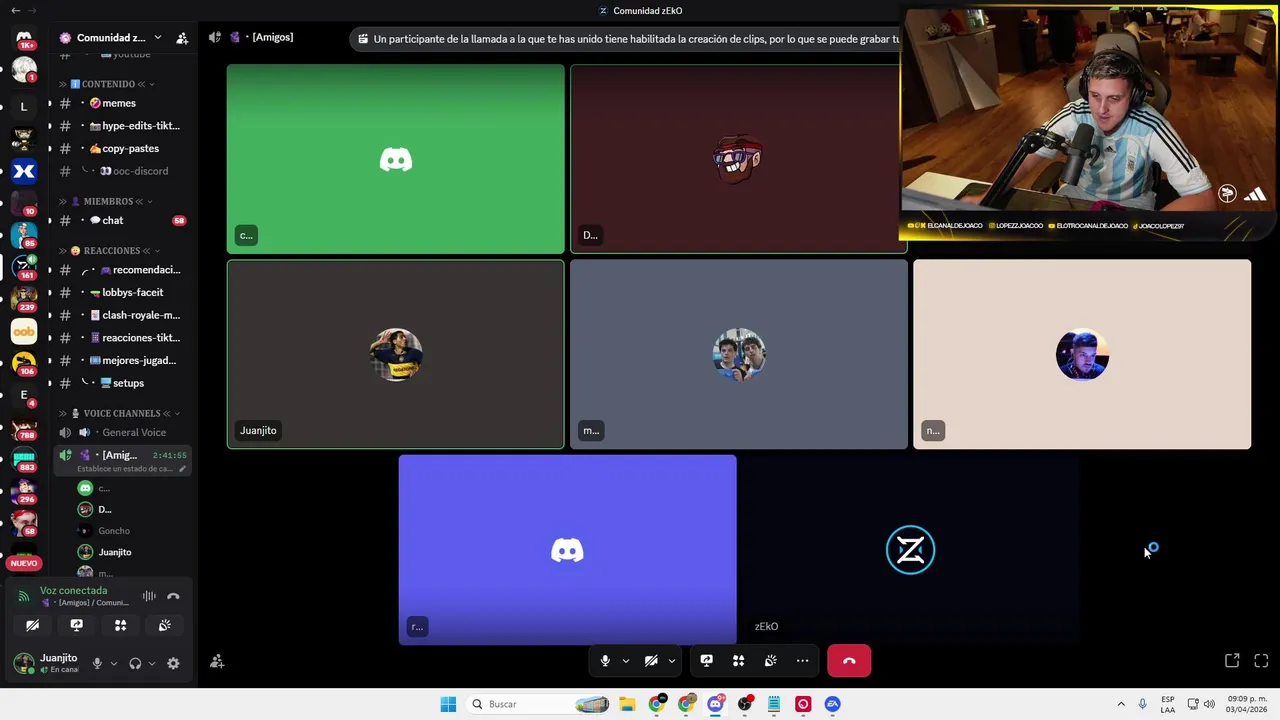Edit voice channel status pencil icon
1280x720 pixels.
coord(182,469)
